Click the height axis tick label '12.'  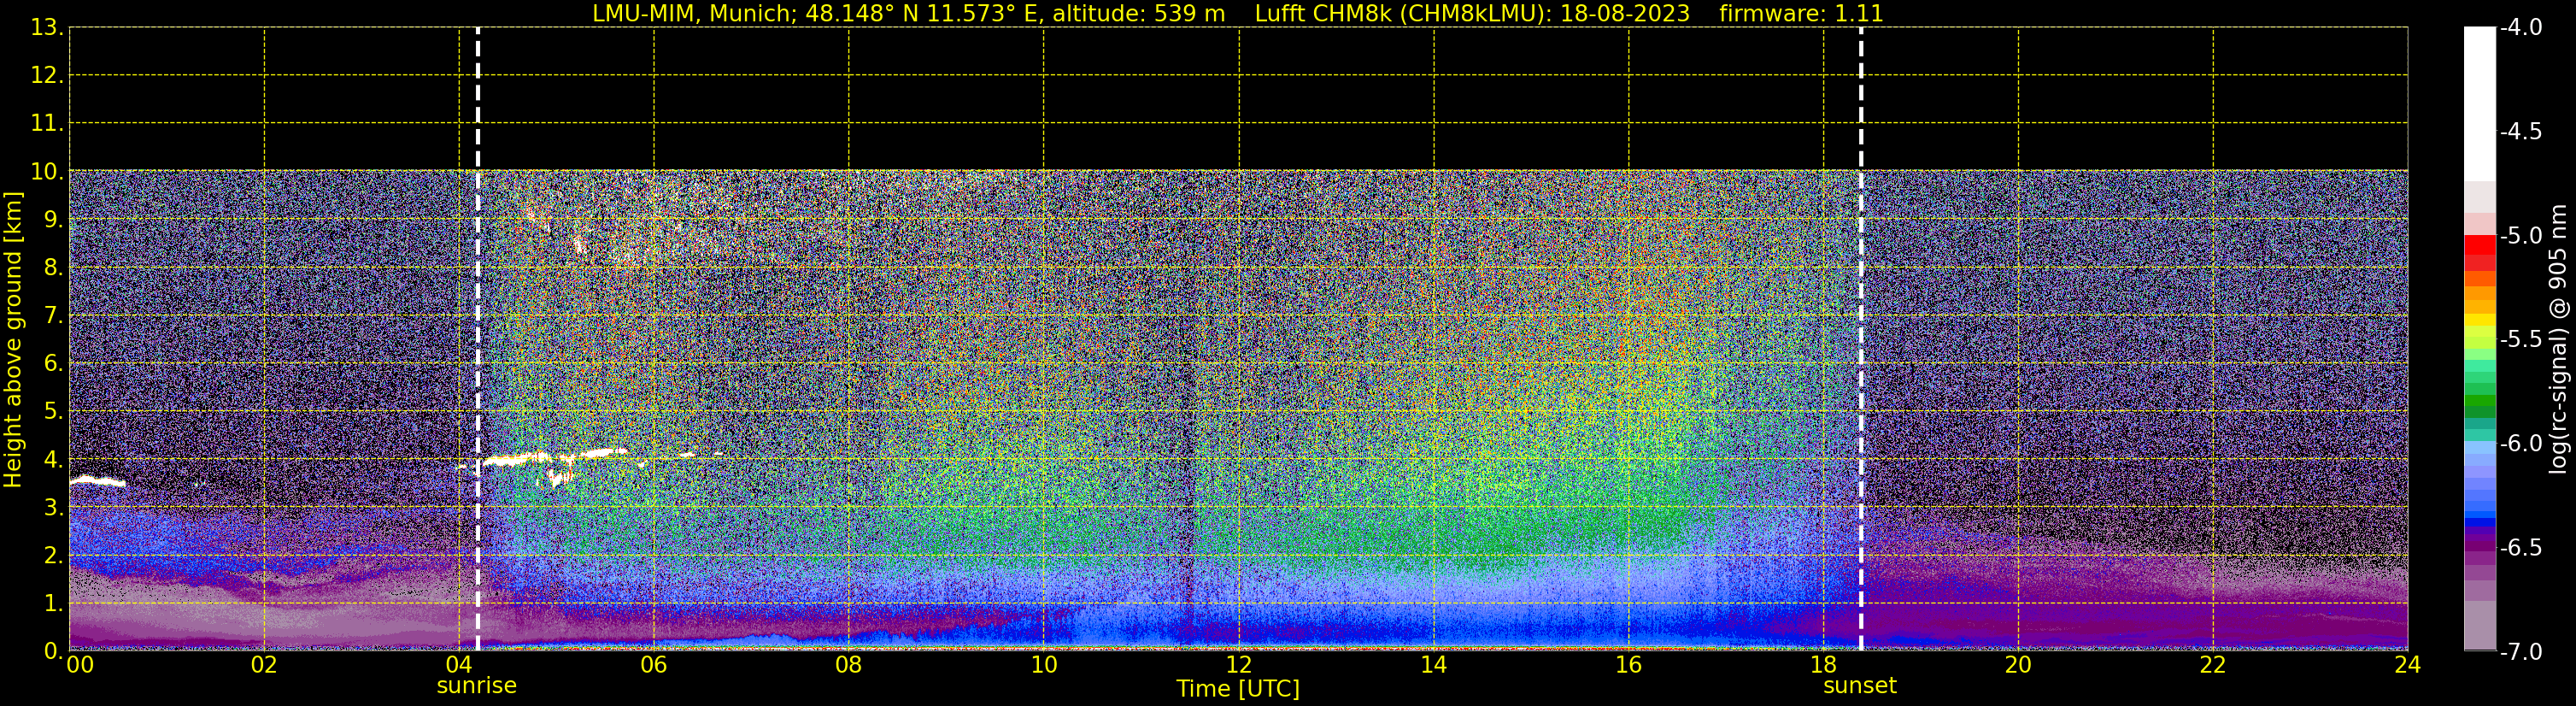[x=47, y=76]
